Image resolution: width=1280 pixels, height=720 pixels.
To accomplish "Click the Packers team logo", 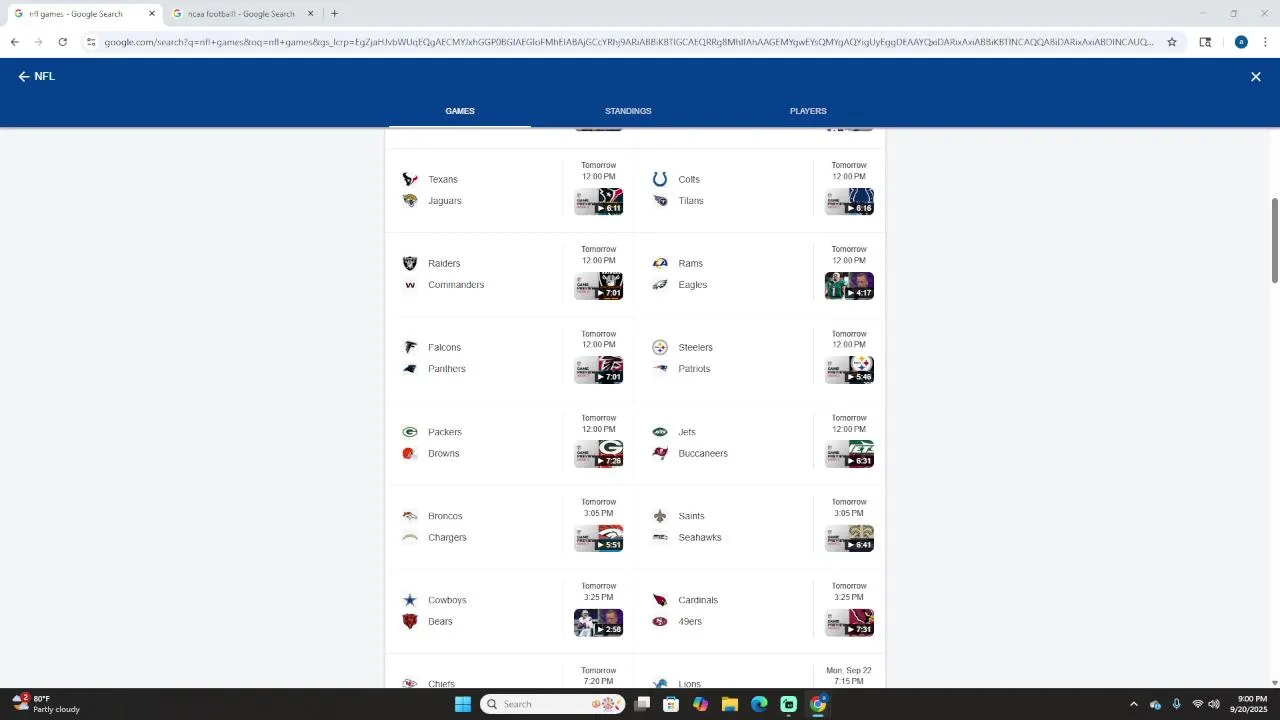I will coord(410,432).
